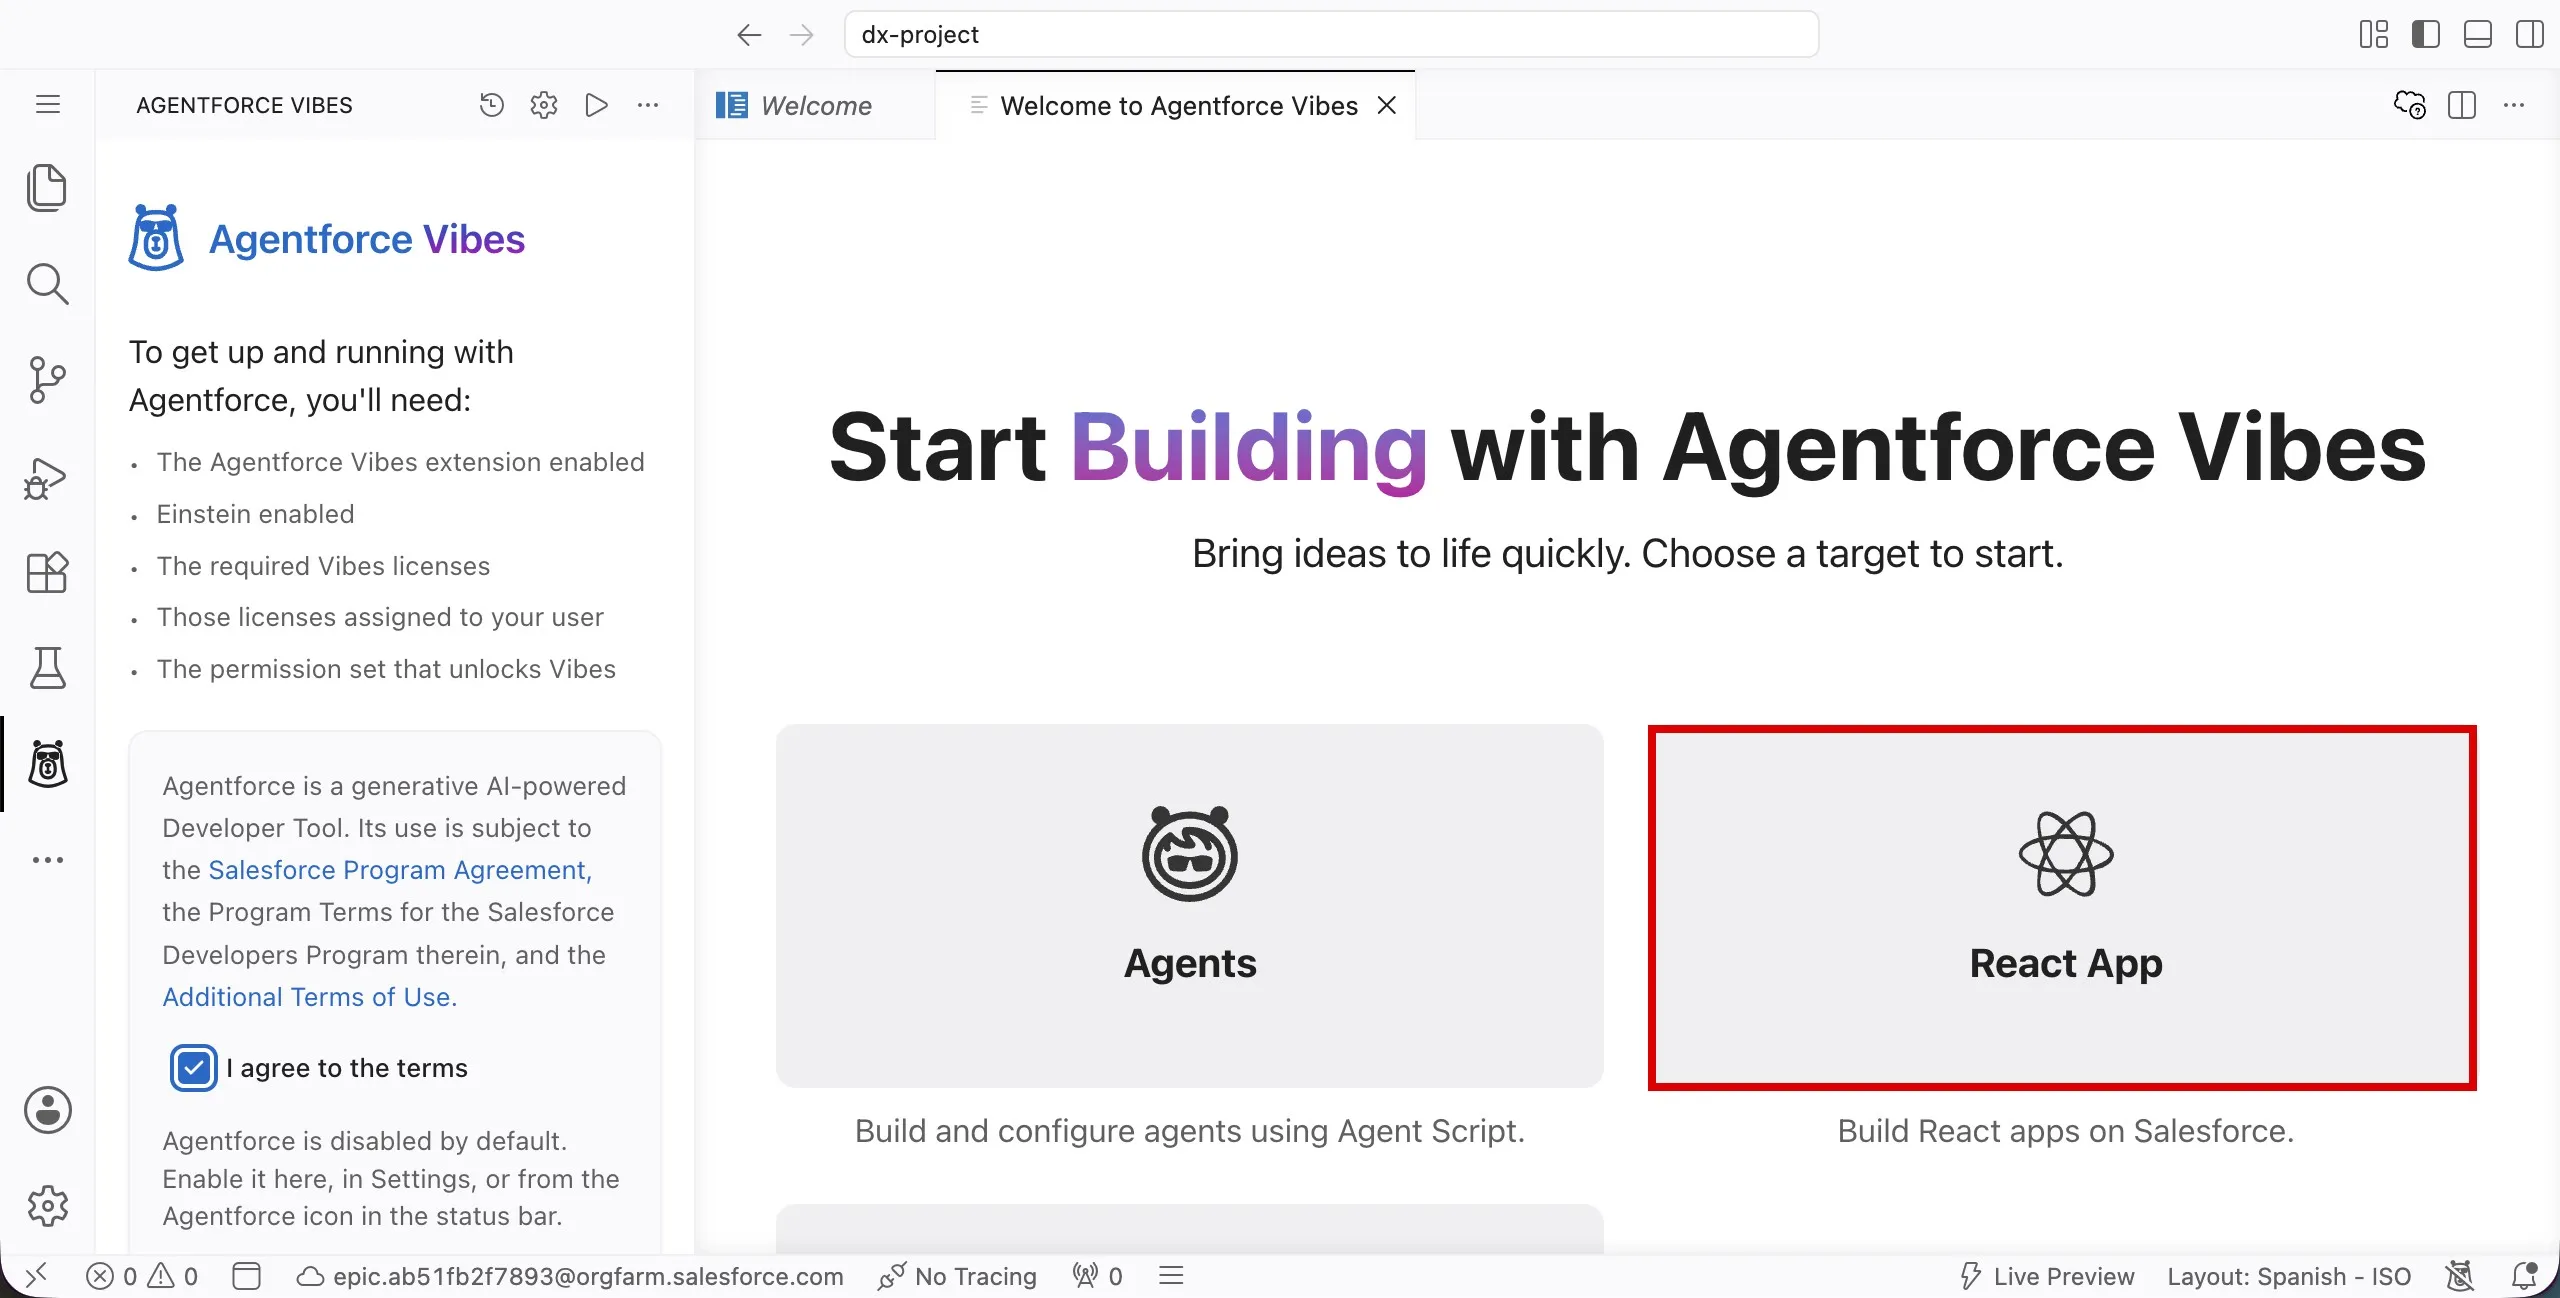Open the Explorer files view
Screen dimensions: 2560x1298
click(x=47, y=188)
